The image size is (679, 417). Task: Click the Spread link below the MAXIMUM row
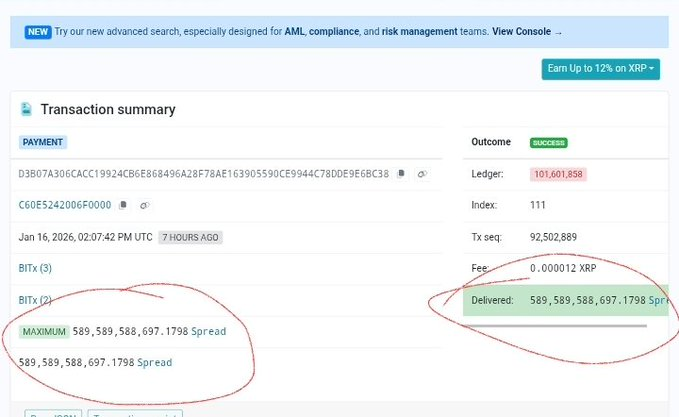tap(154, 362)
